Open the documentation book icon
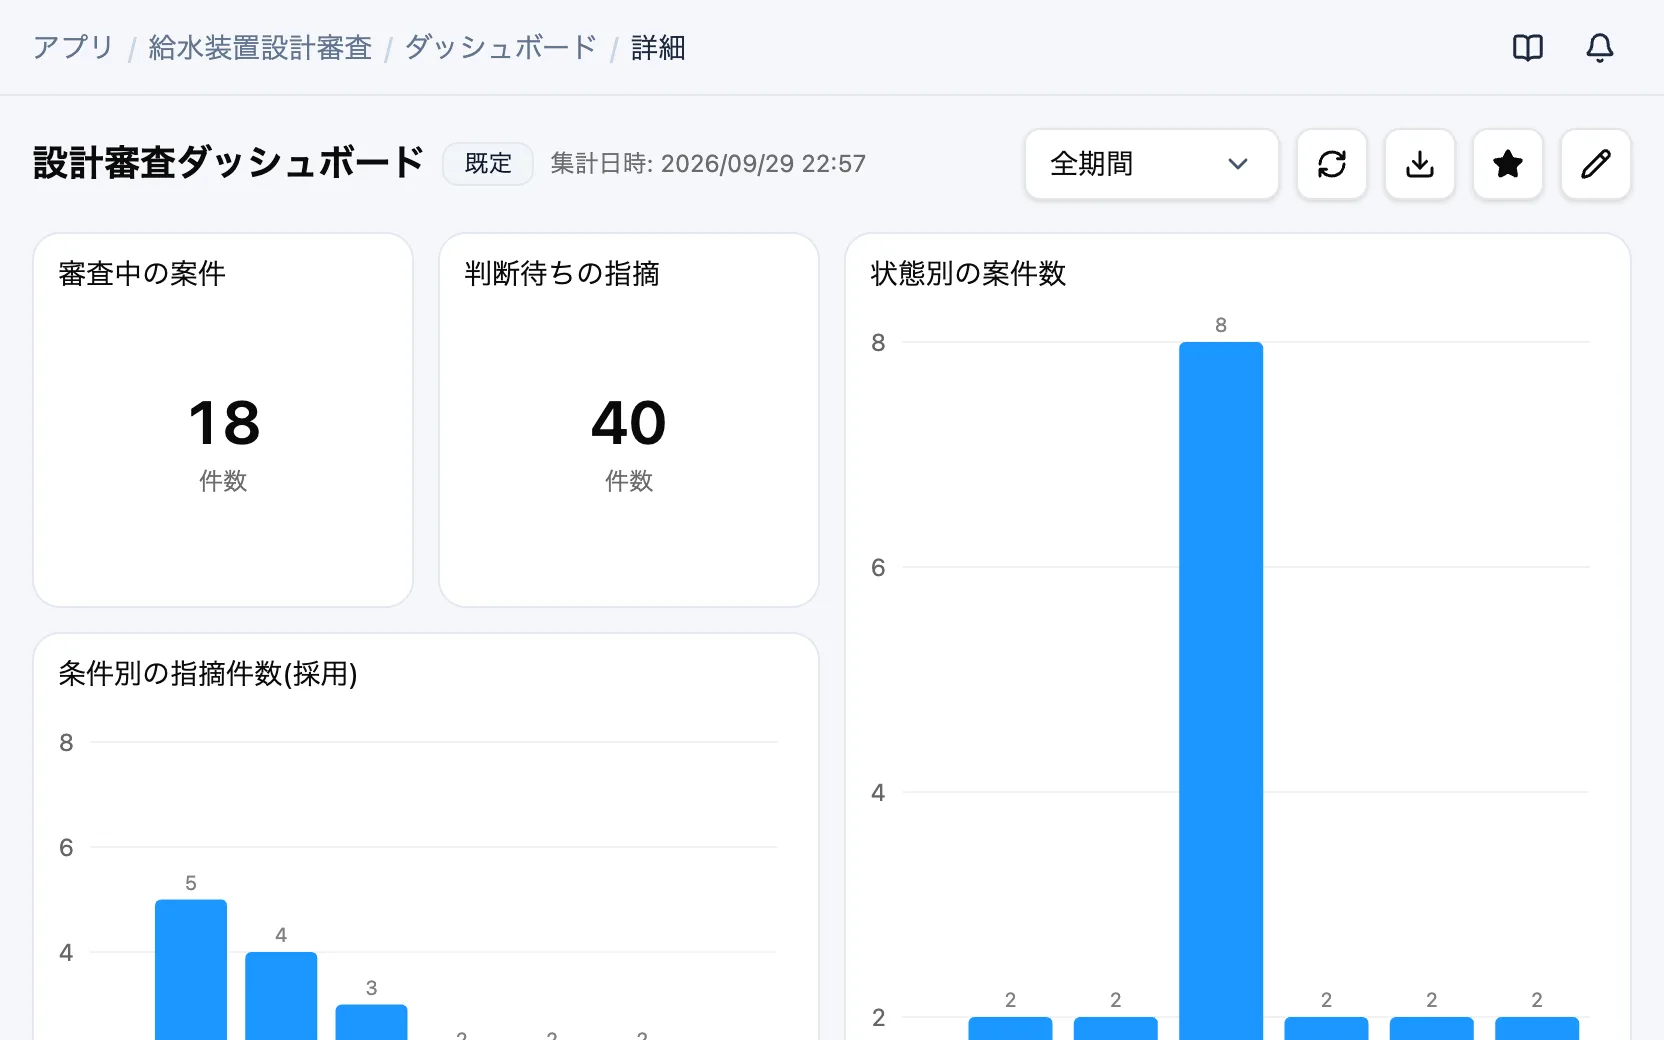The height and width of the screenshot is (1040, 1664). tap(1527, 47)
